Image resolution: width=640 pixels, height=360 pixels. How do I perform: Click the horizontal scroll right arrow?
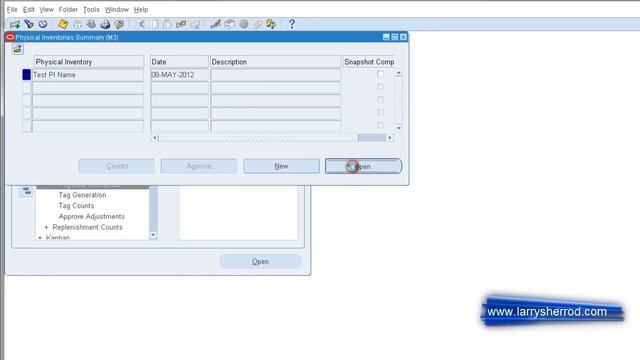390,138
